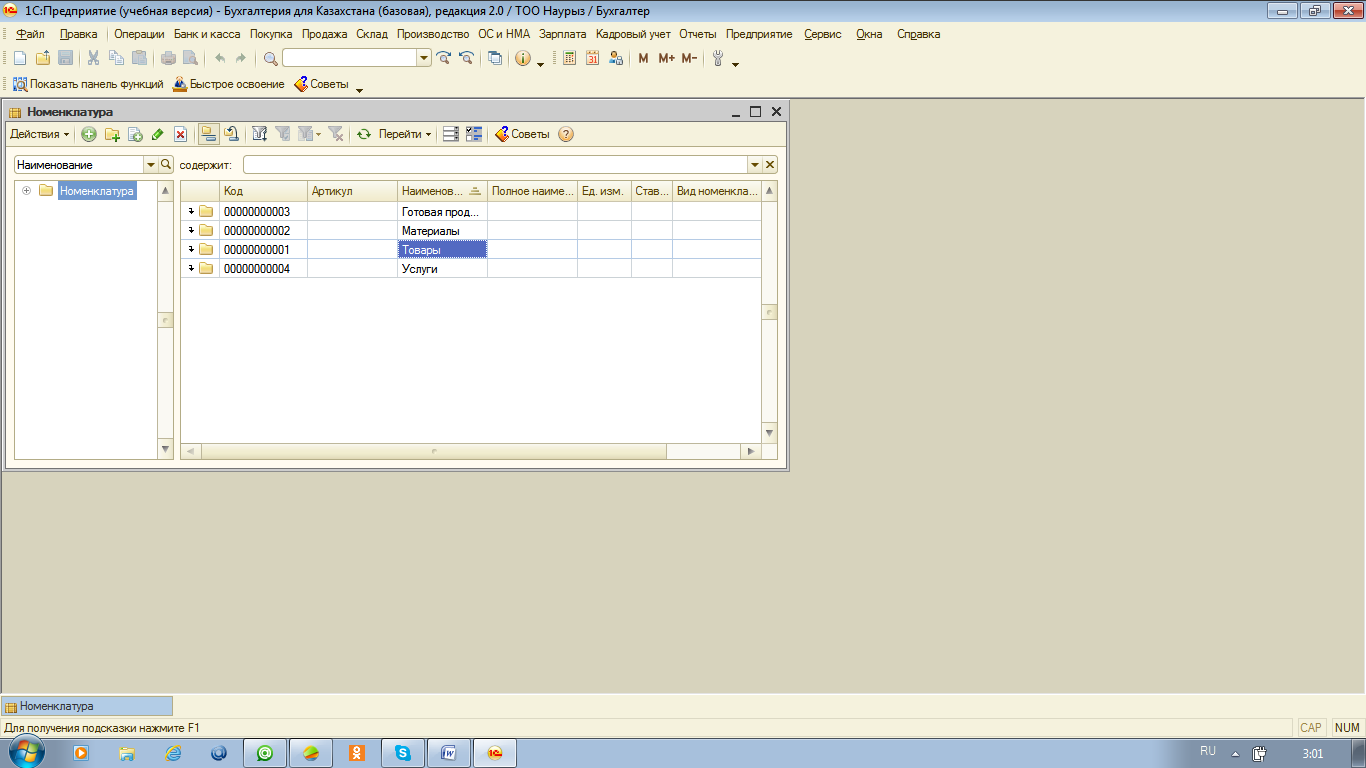
Task: Add a new group folder icon
Action: 112,134
